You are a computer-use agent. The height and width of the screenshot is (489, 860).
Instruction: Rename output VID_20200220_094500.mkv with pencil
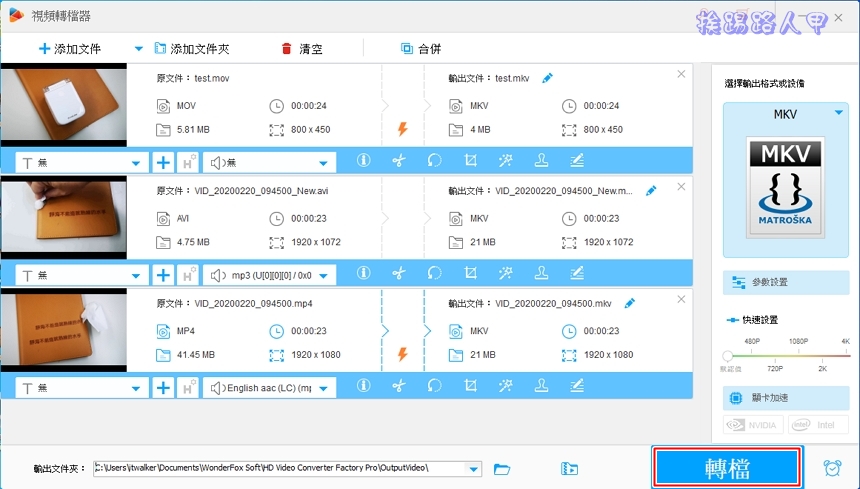pyautogui.click(x=630, y=303)
